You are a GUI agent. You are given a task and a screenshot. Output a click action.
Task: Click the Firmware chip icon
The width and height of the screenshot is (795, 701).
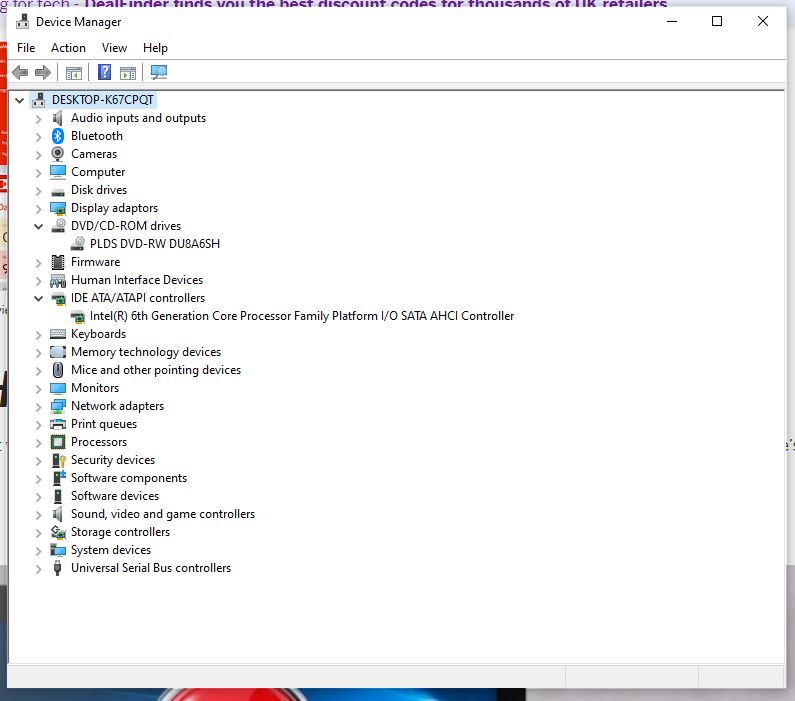(58, 262)
